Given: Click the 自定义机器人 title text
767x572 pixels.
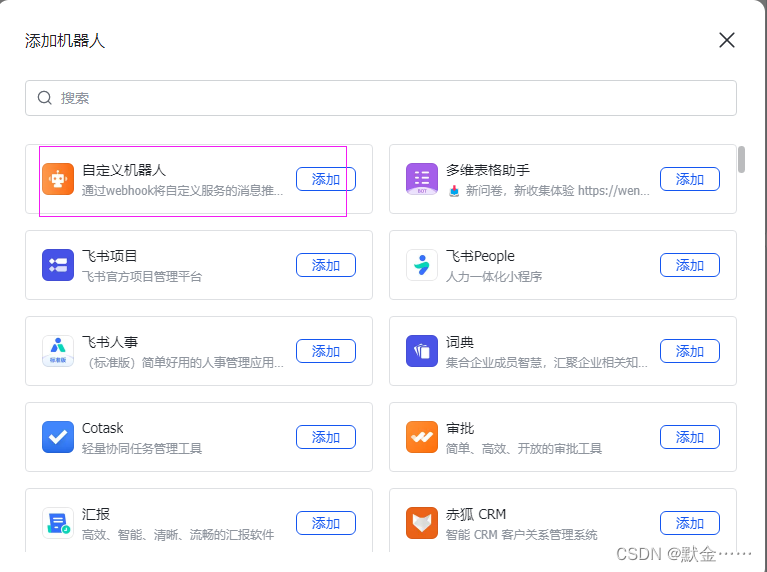Looking at the screenshot, I should (124, 170).
